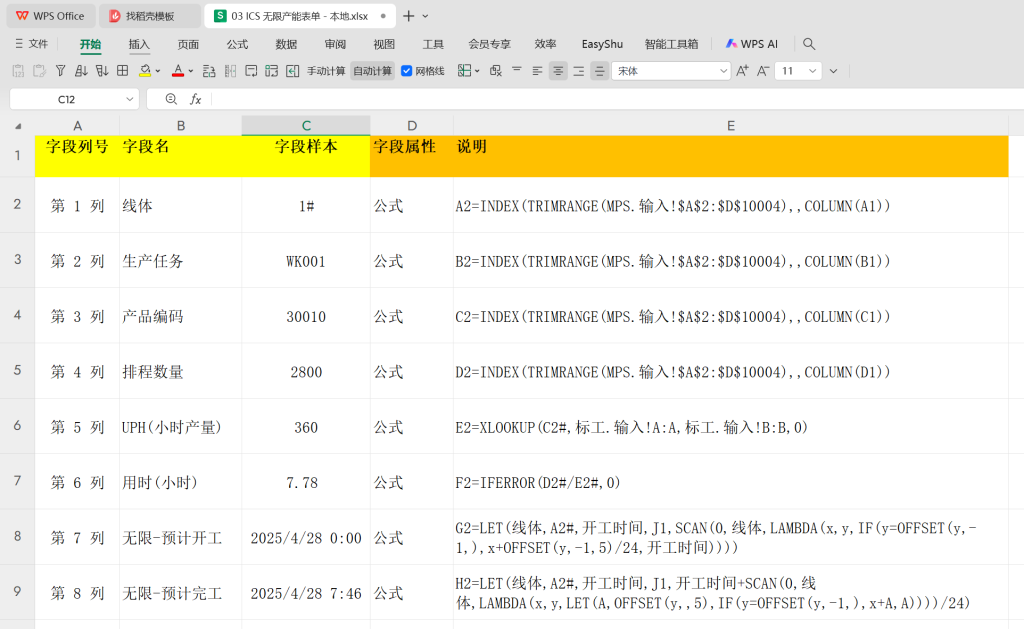Switch to the 数据 ribbon tab
The height and width of the screenshot is (629, 1024).
[286, 44]
